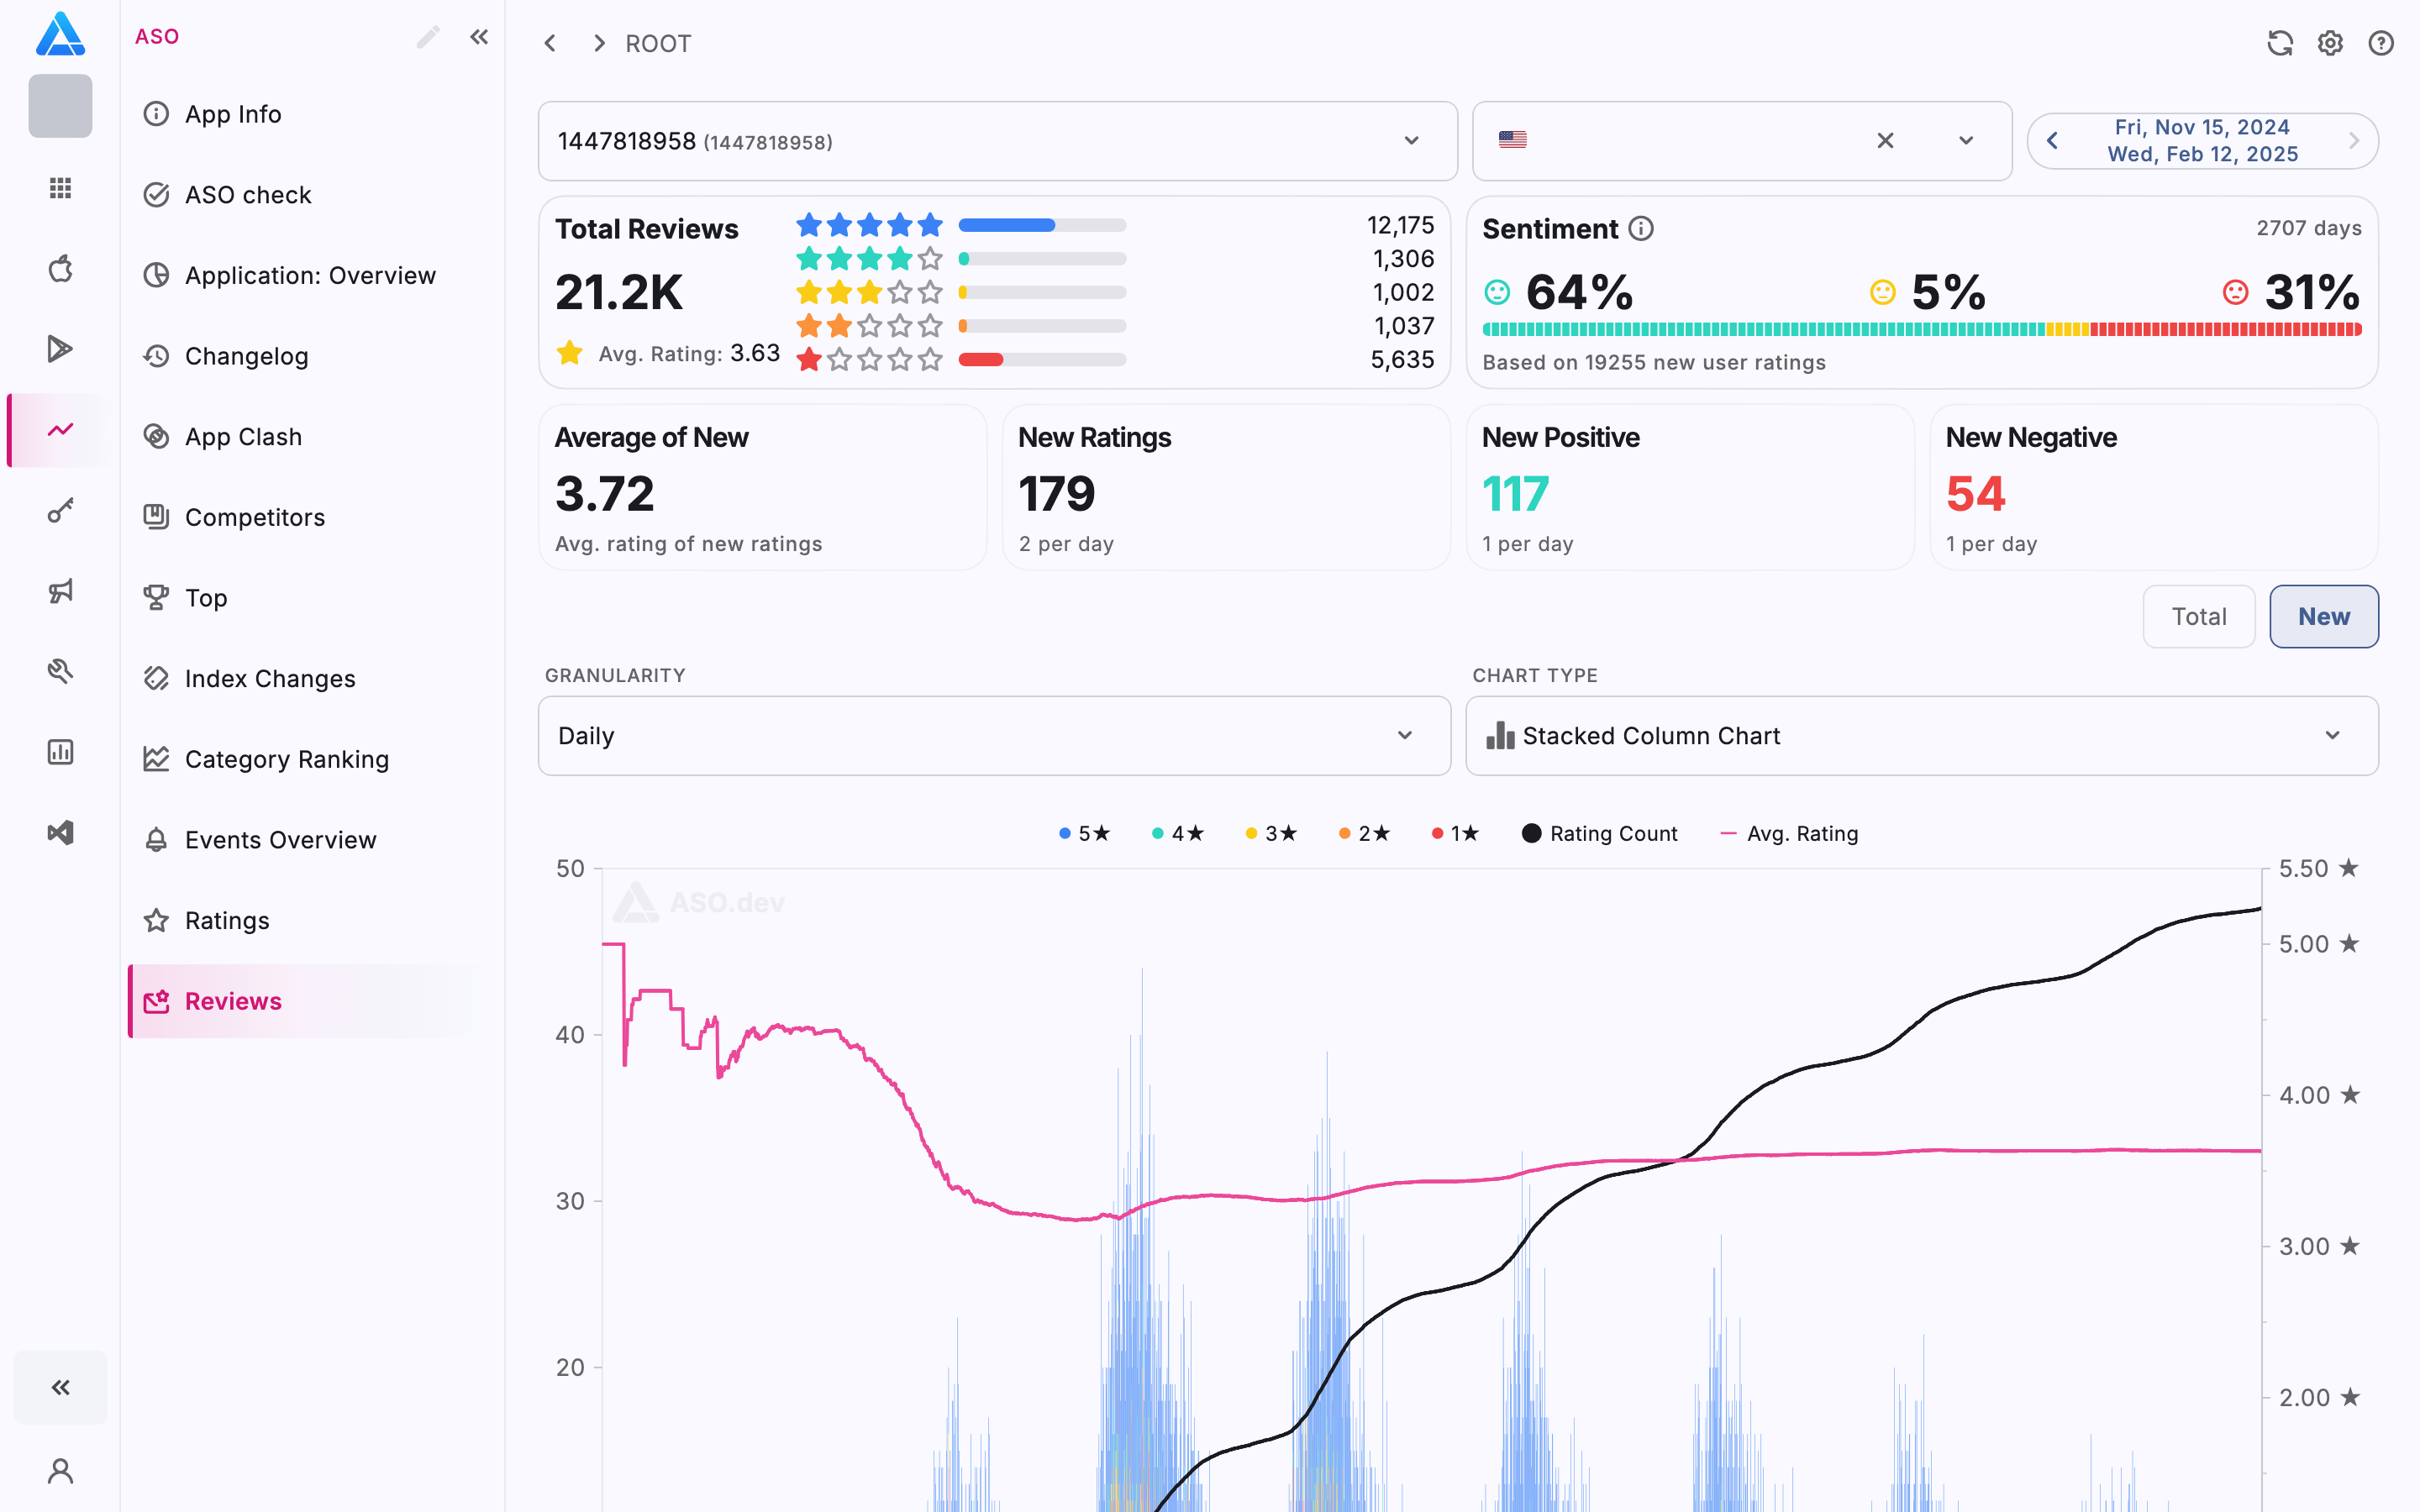Image resolution: width=2420 pixels, height=1512 pixels.
Task: Open Changelog menu item
Action: pos(311,356)
